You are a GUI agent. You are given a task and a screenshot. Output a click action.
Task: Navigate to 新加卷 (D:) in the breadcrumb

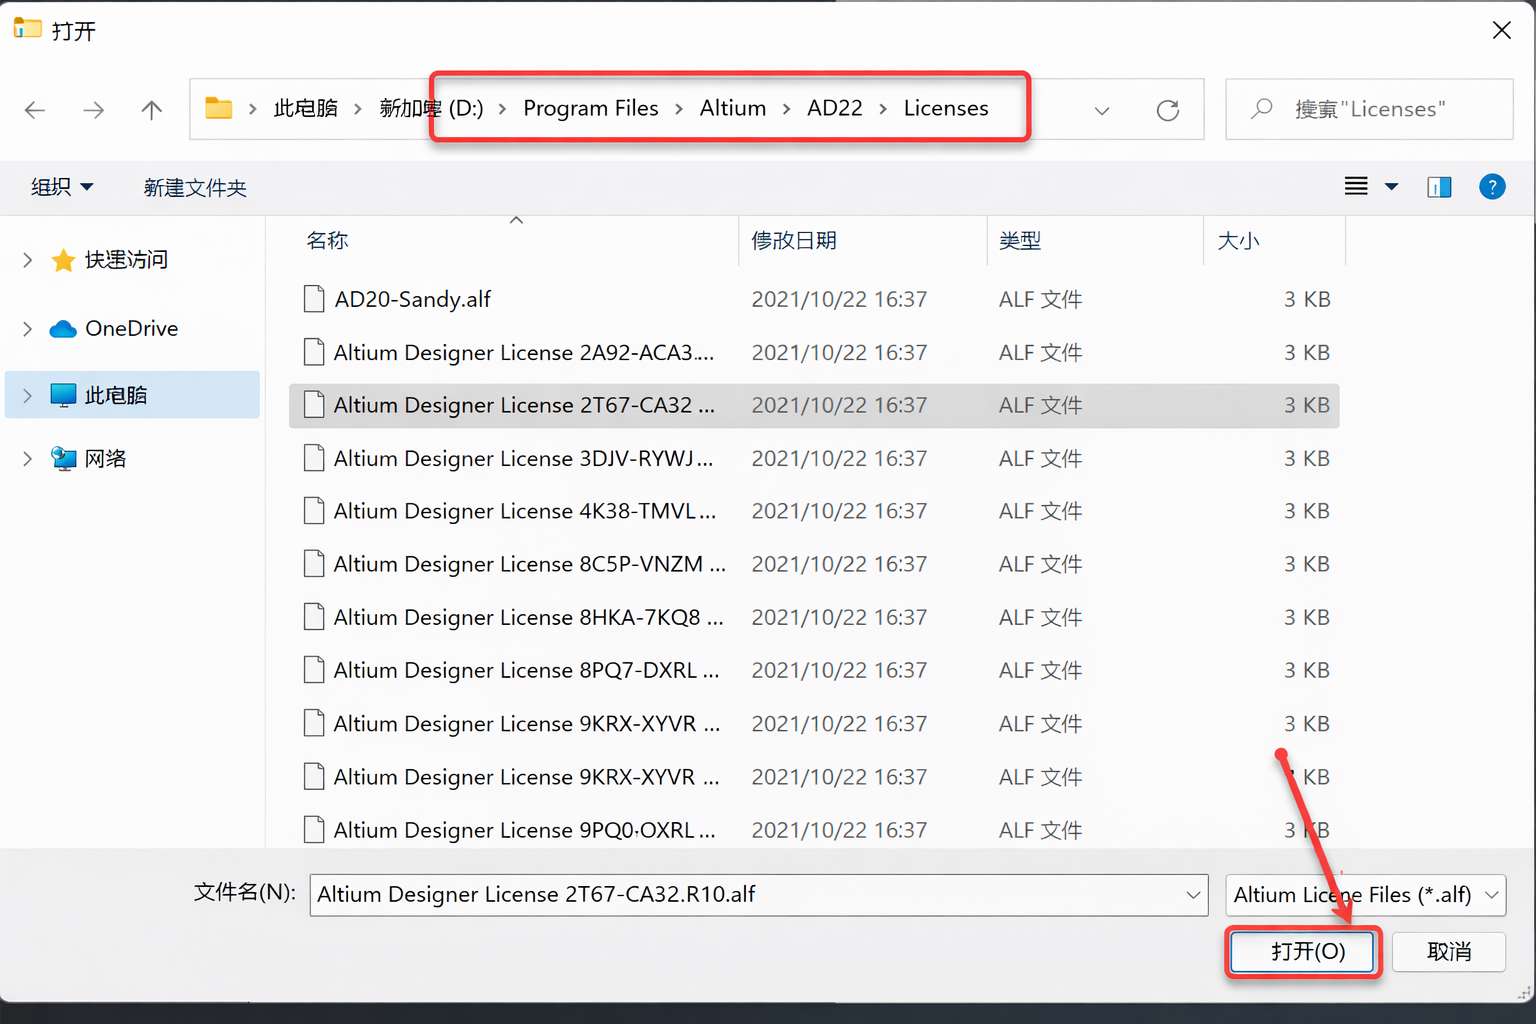(x=431, y=108)
